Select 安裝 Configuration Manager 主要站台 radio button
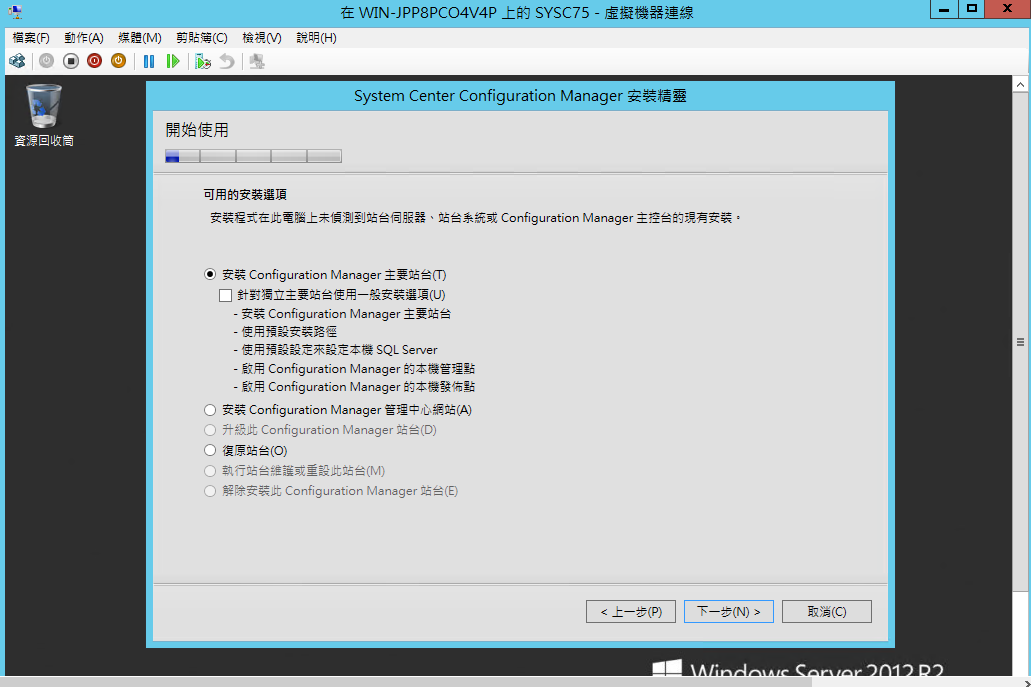The width and height of the screenshot is (1031, 687). click(210, 274)
